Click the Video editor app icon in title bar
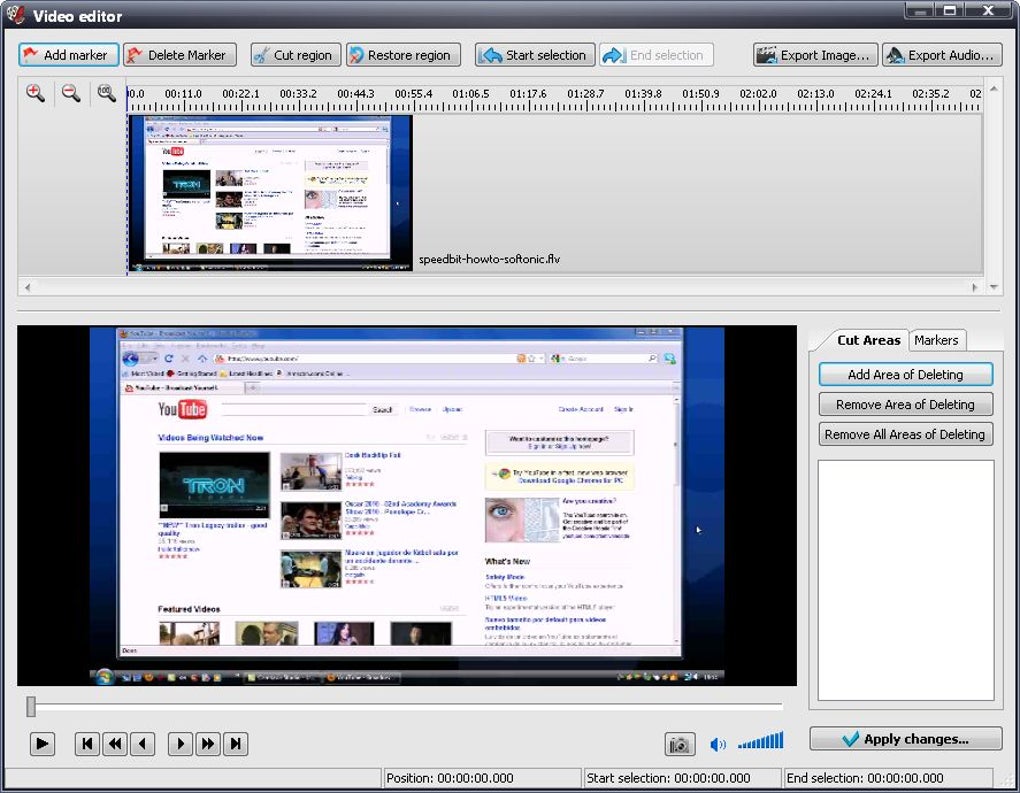Viewport: 1020px width, 793px height. point(16,14)
